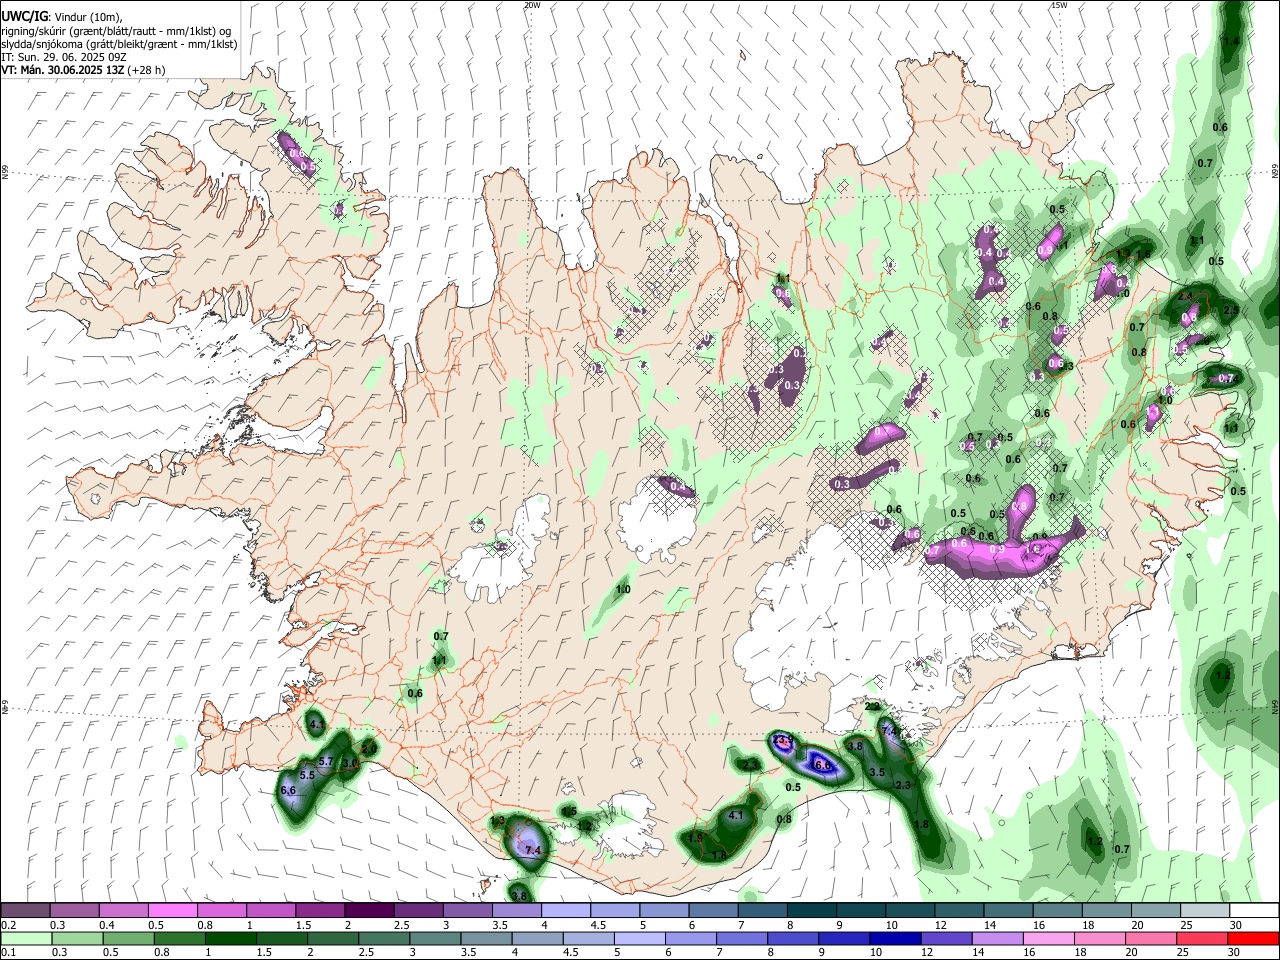Pick the deep blue rain swatch between 10 and 12
Viewport: 1280px width, 960px height.
coord(896,938)
